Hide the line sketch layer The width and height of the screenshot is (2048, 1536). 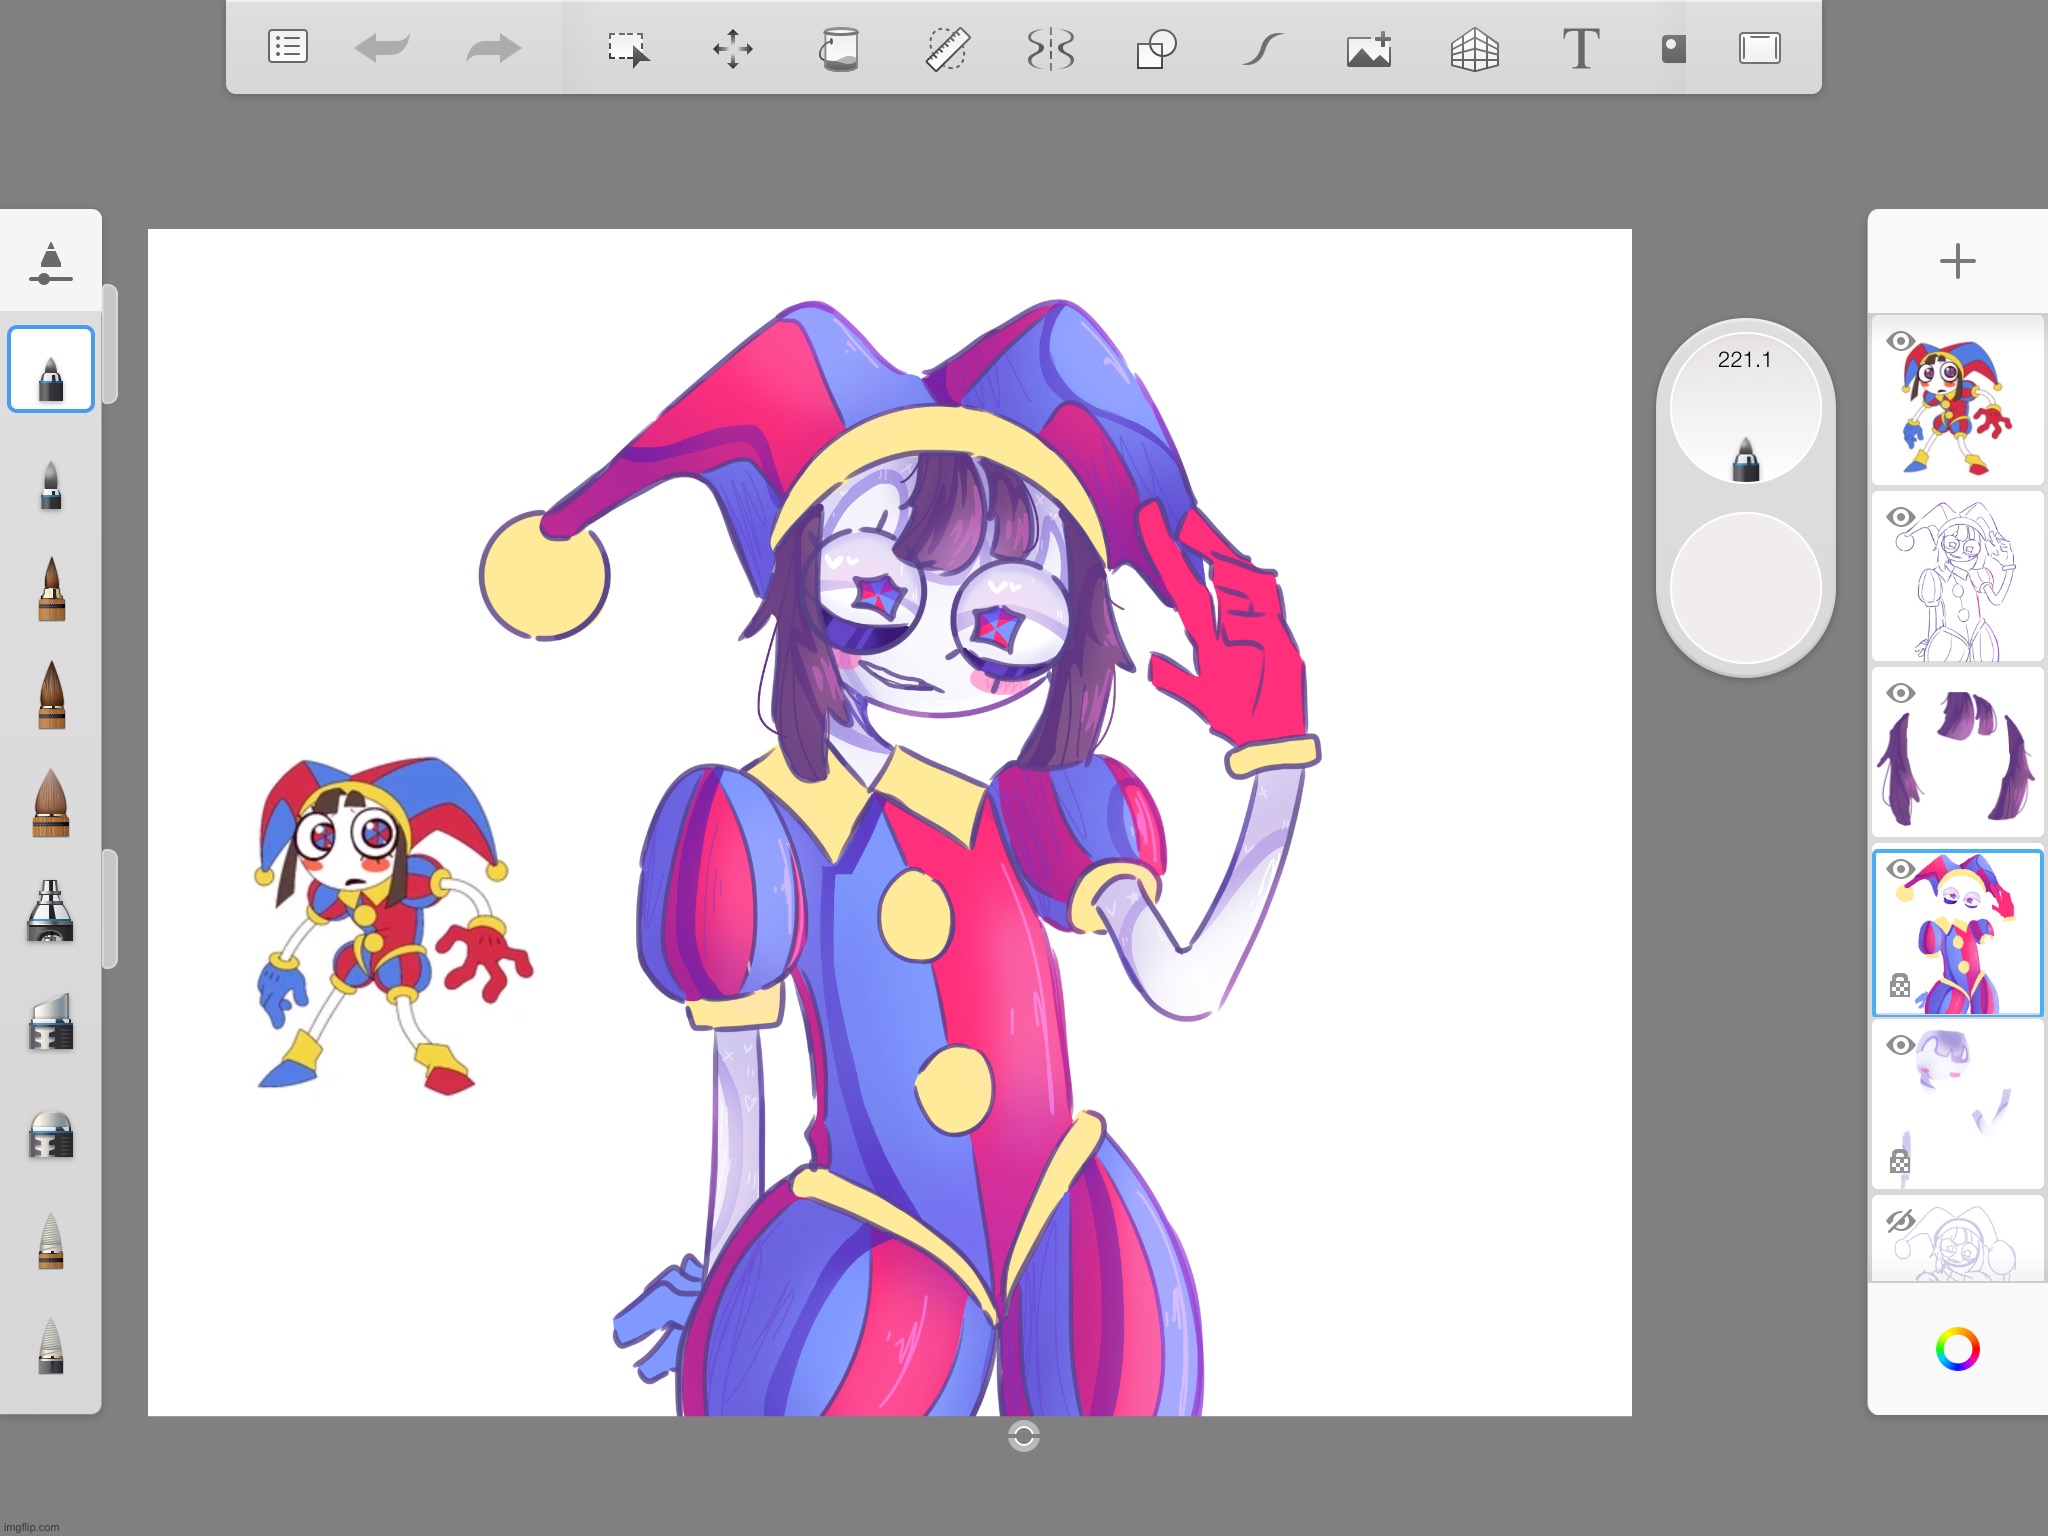pos(1900,517)
